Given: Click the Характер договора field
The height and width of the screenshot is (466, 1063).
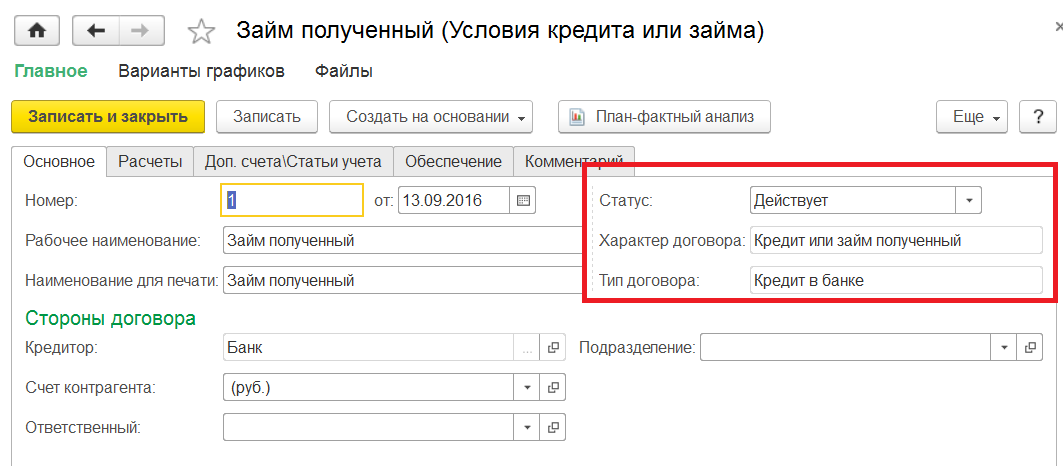Looking at the screenshot, I should [x=896, y=240].
